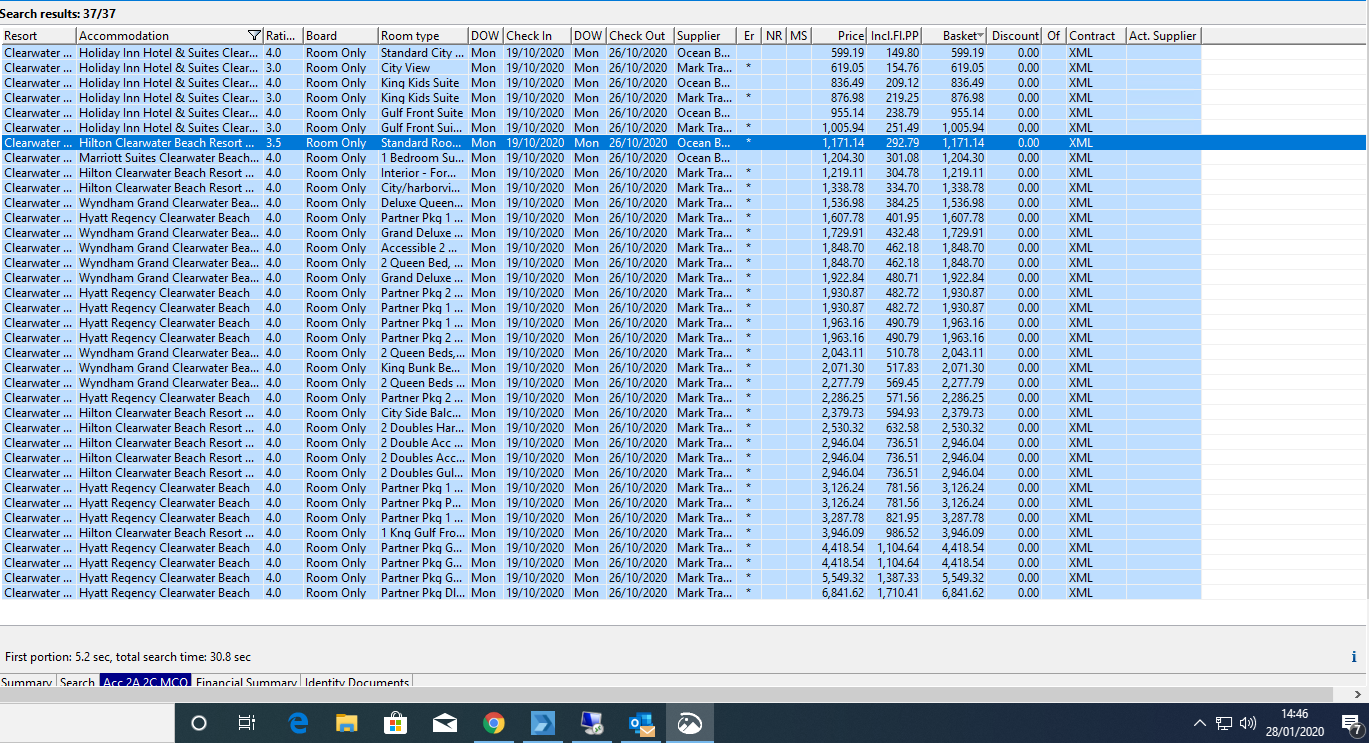This screenshot has height=743, width=1369.
Task: Click the right arrow of horizontal scrollbar
Action: tap(1357, 694)
